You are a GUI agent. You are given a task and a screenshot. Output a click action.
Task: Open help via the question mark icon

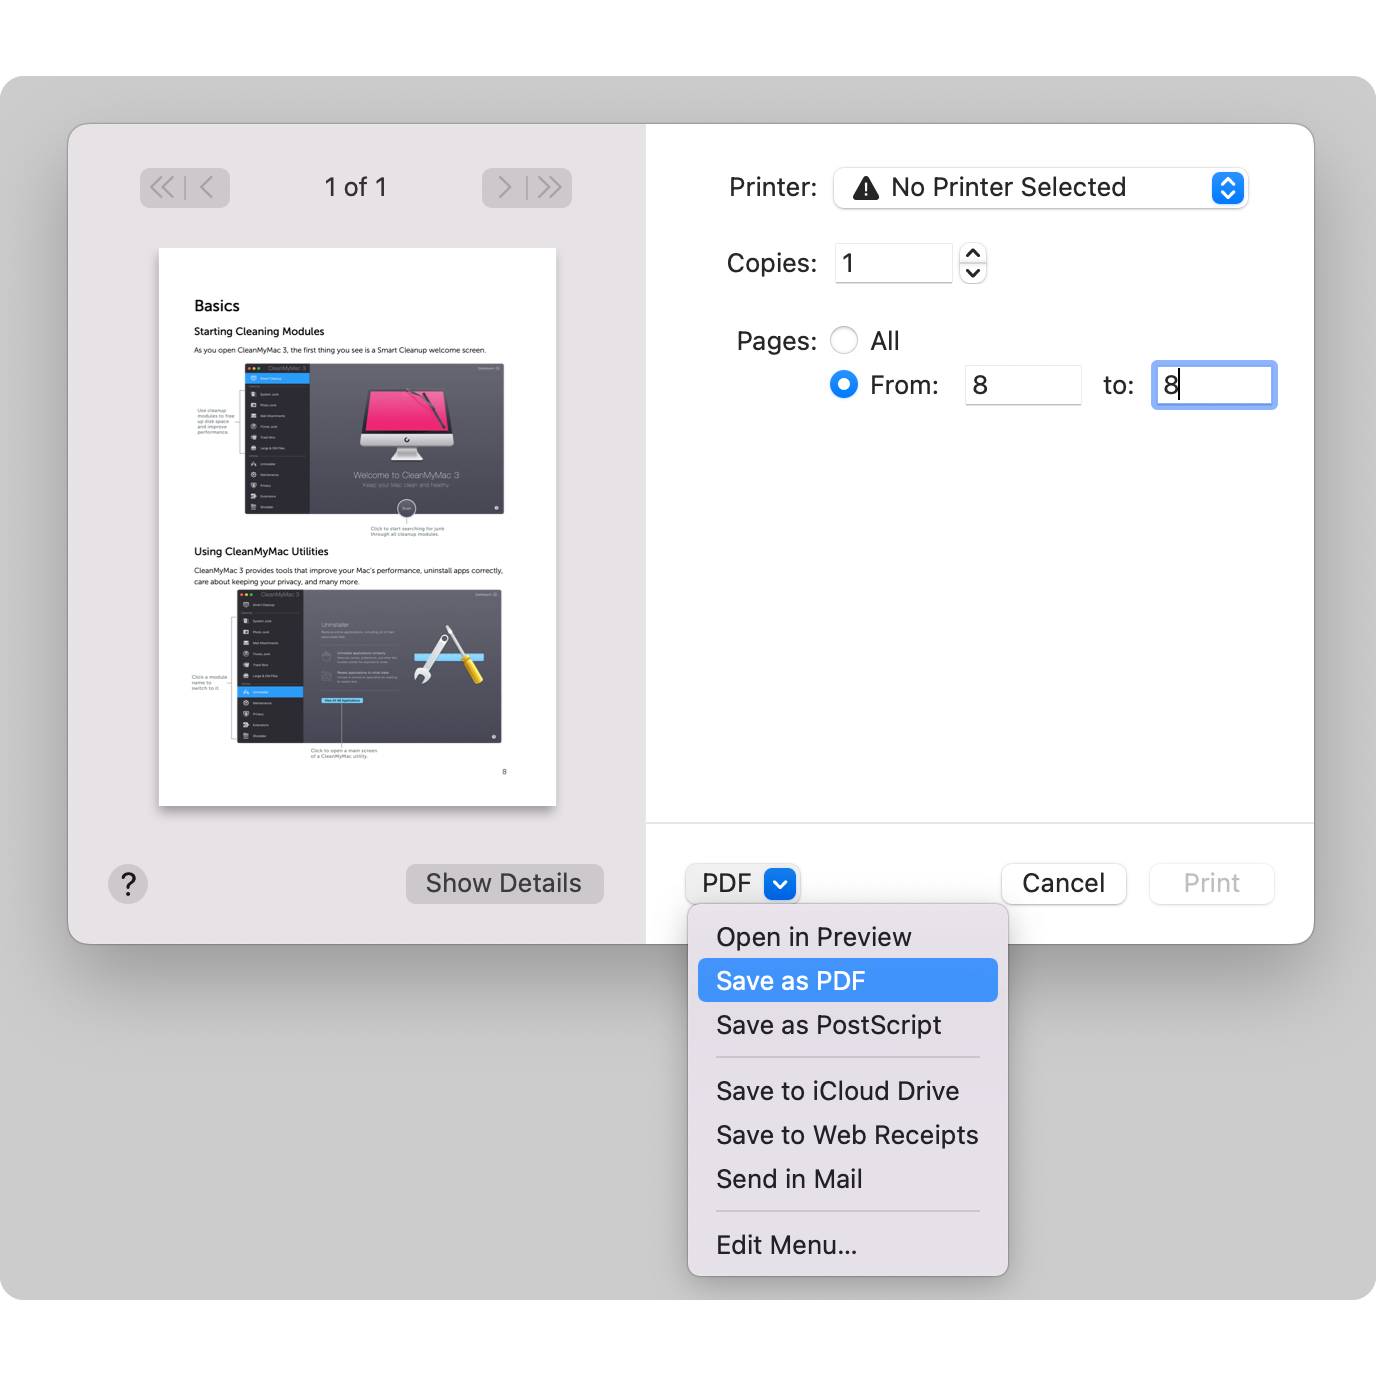tap(128, 883)
